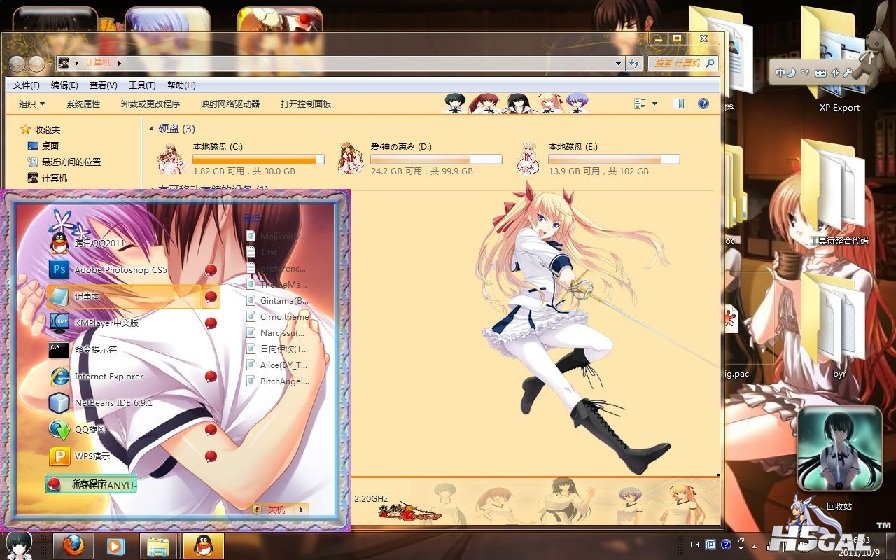Expand QQ download manager jump list arrow
Viewport: 896px width, 560px height.
(x=211, y=429)
